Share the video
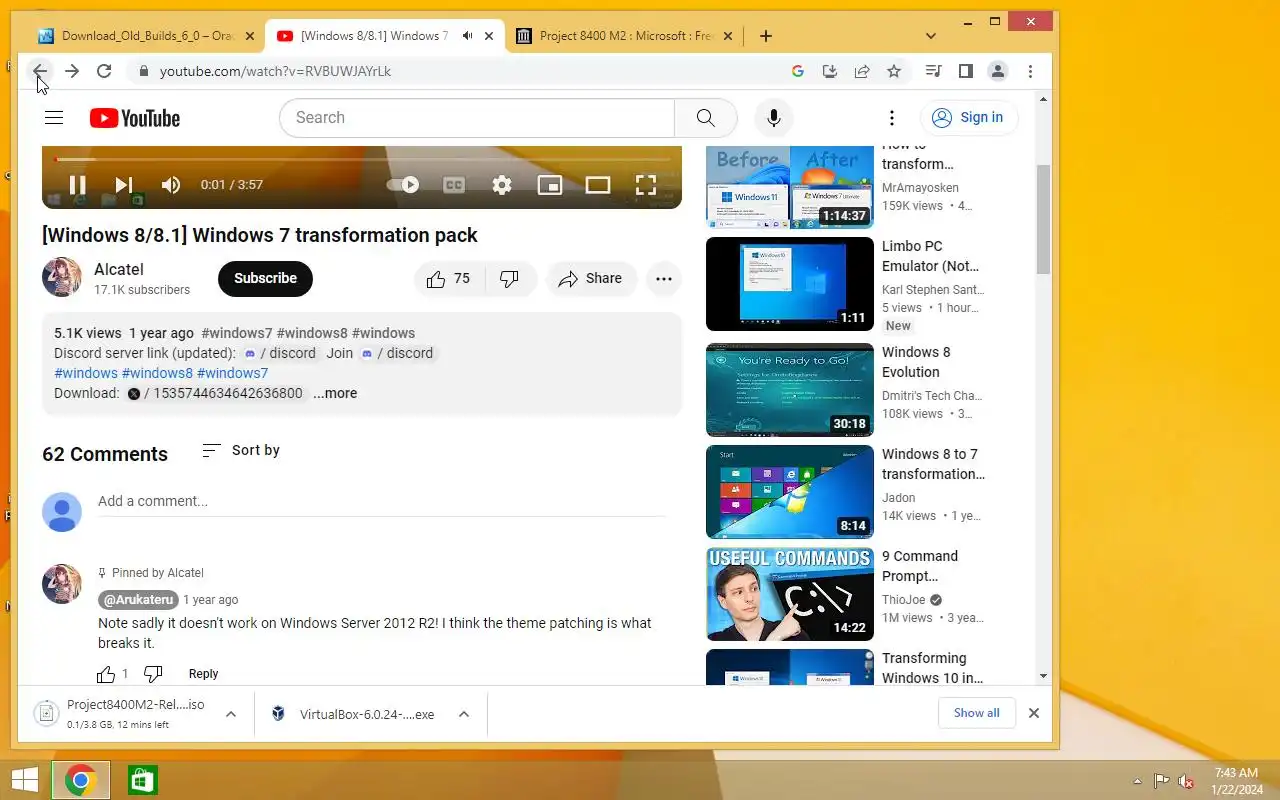 click(x=591, y=279)
